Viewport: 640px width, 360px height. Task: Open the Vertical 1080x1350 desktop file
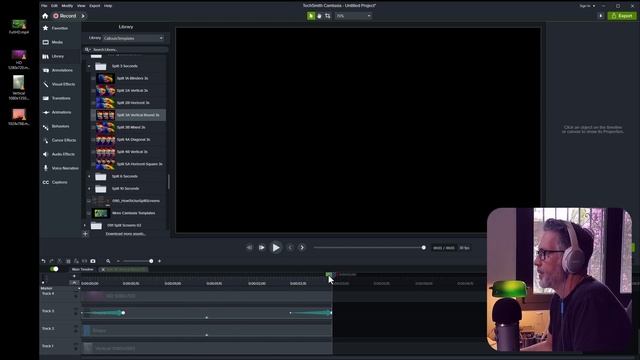[19, 88]
